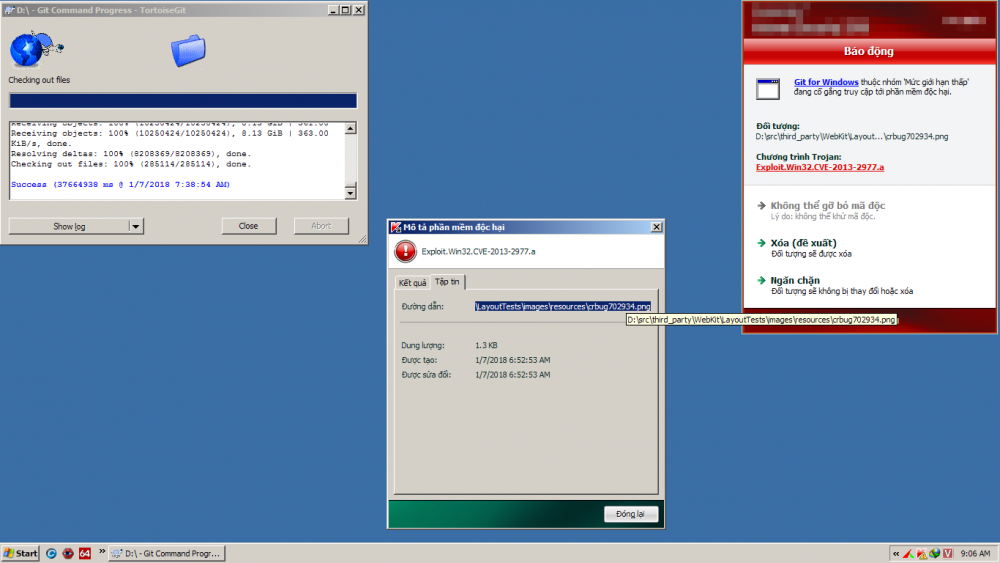The image size is (1000, 563).
Task: Open the Internet Explorer quick launch icon
Action: click(x=51, y=553)
